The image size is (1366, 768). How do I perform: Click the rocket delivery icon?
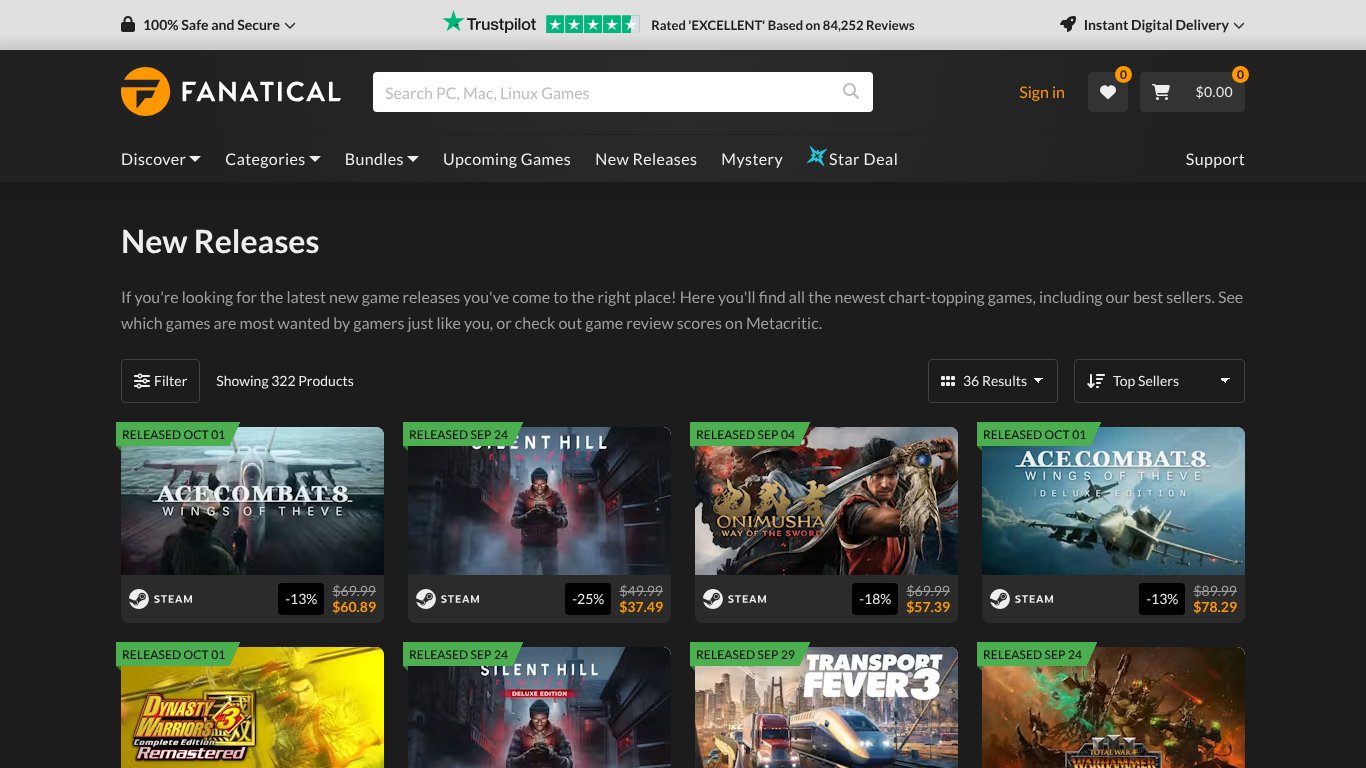[1068, 24]
